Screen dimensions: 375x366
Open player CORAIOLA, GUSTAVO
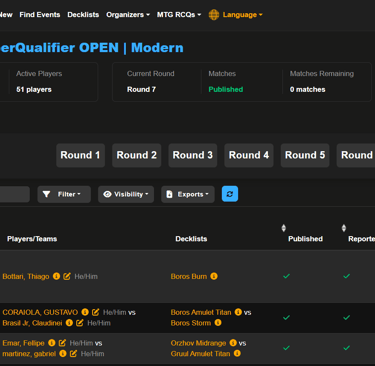pos(40,312)
